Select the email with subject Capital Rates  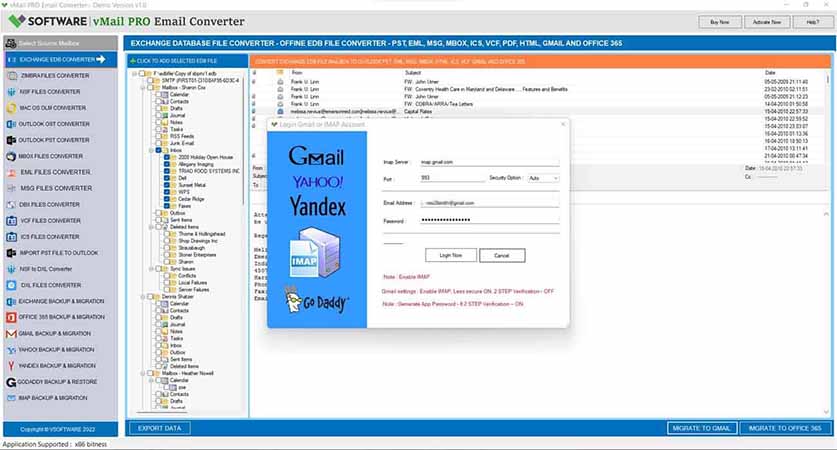tap(418, 112)
